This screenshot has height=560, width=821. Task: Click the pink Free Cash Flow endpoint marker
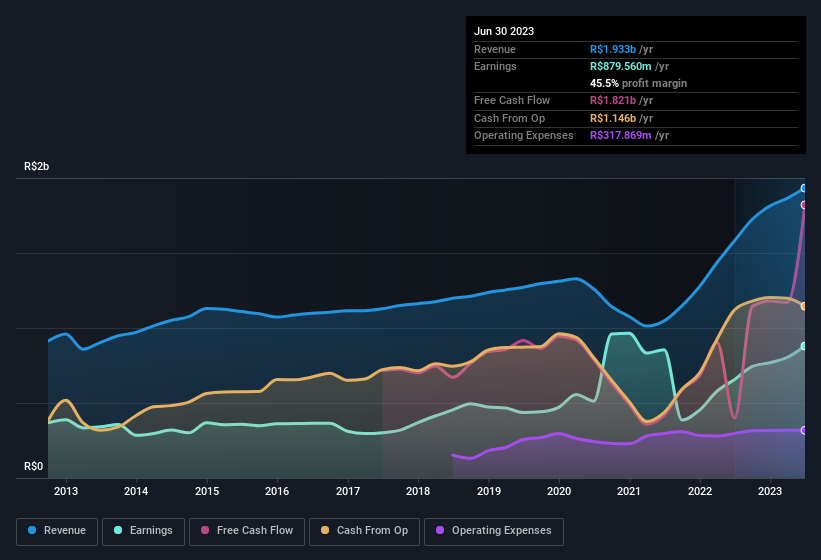[x=804, y=205]
